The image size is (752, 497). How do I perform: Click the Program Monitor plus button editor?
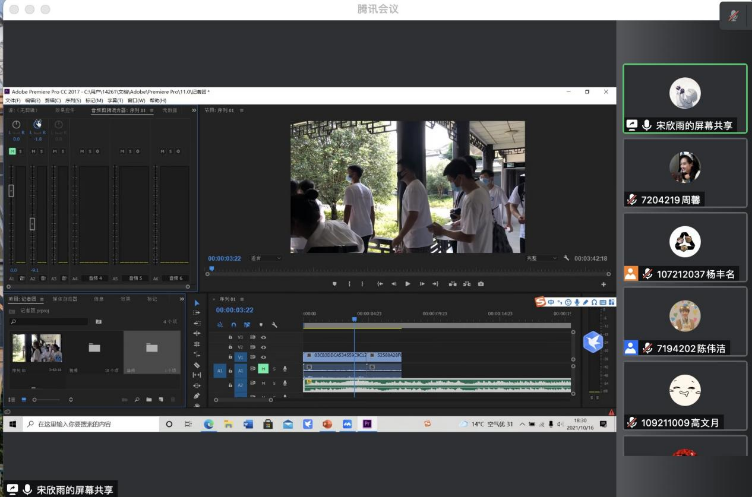point(603,284)
